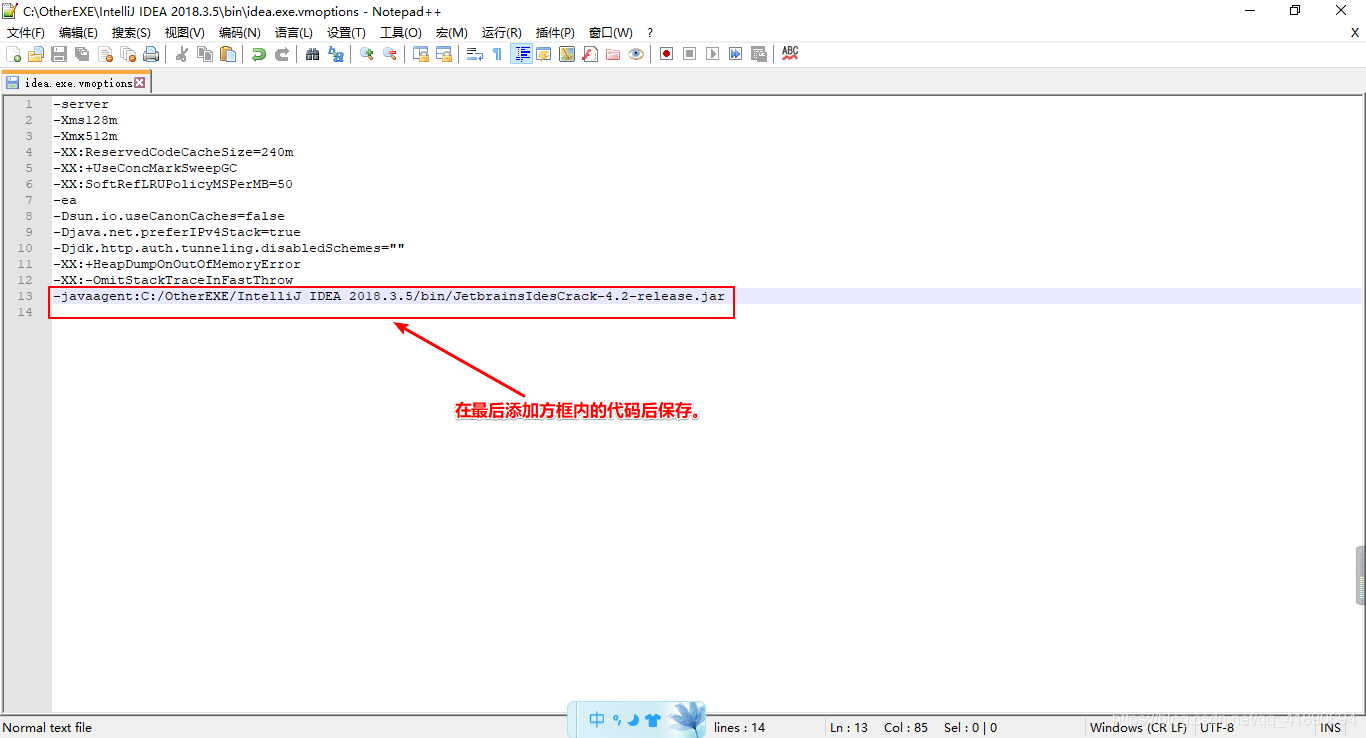Click line number 14 in the margin
This screenshot has width=1366, height=738.
coord(26,312)
